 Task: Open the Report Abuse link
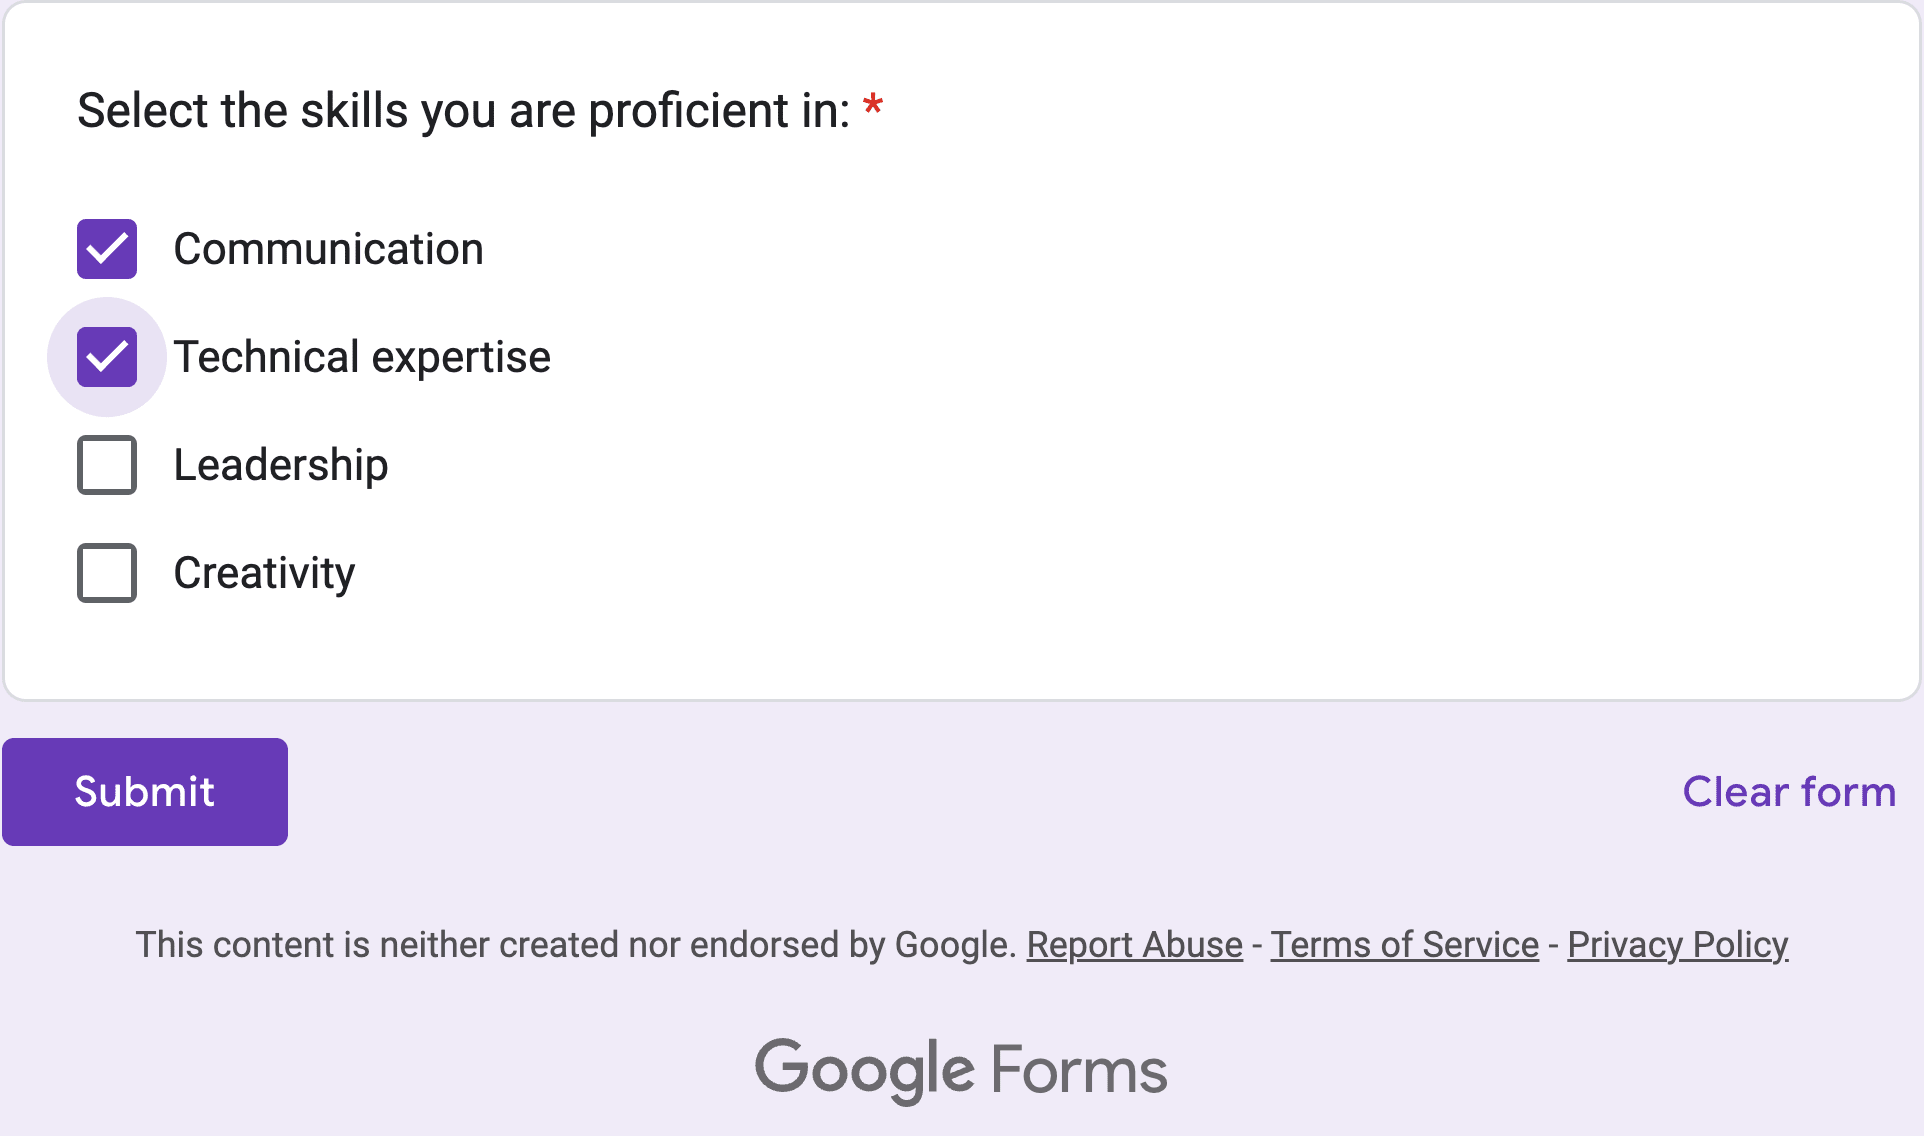pos(1133,944)
